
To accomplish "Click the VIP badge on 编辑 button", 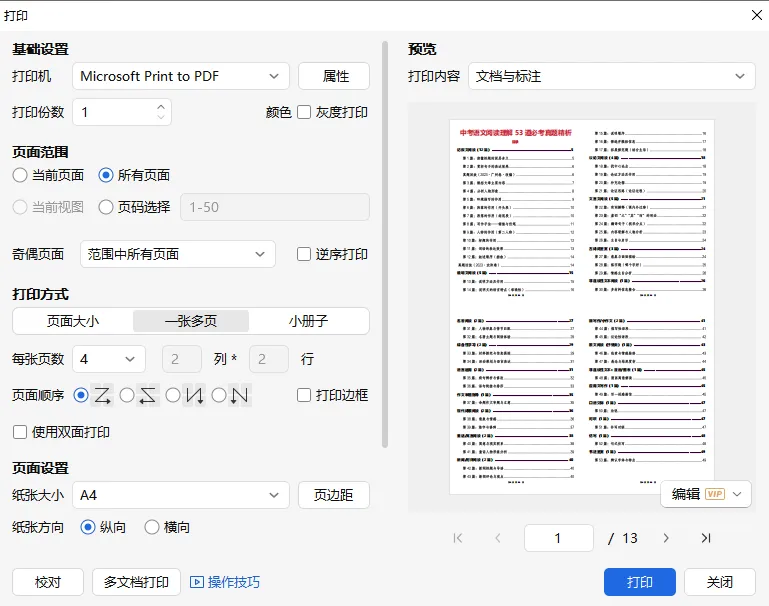I will (715, 494).
